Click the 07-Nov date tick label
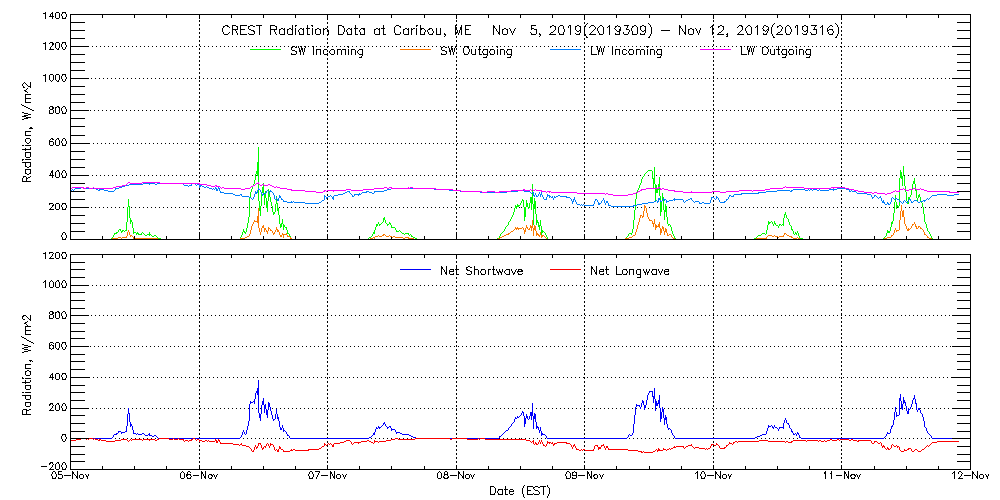 tap(328, 478)
